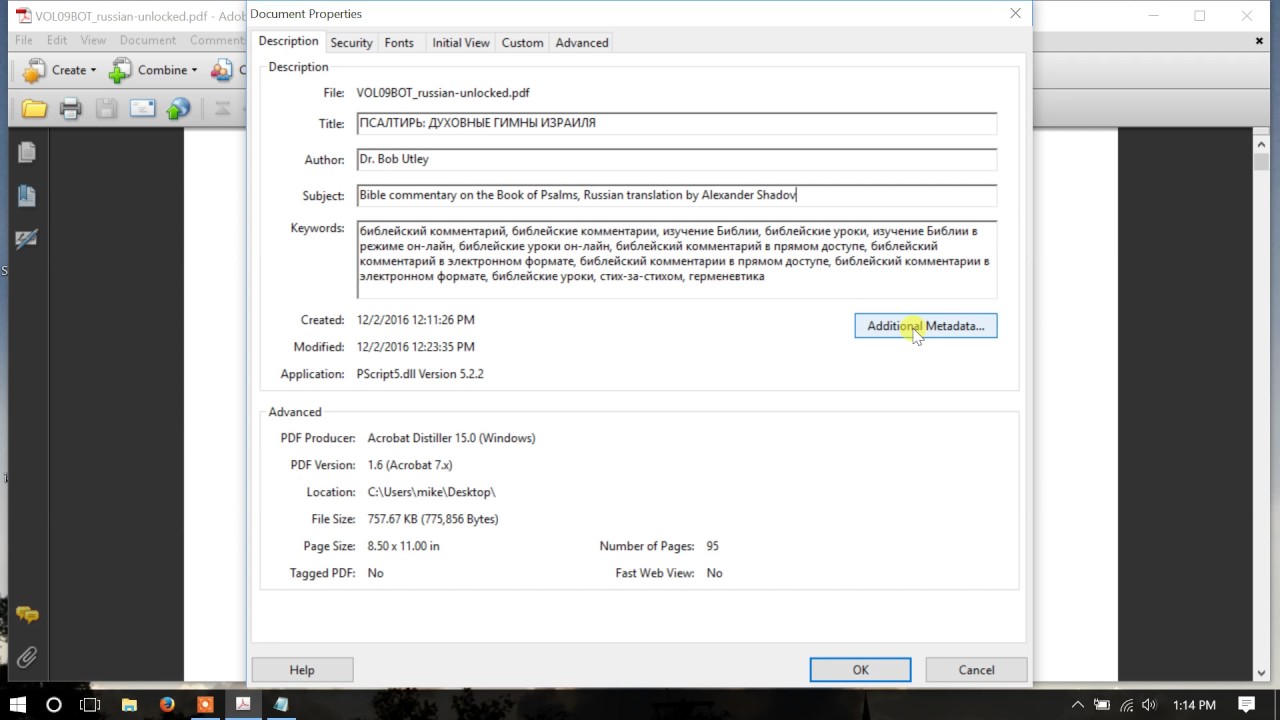Click into the Subject field

click(677, 195)
